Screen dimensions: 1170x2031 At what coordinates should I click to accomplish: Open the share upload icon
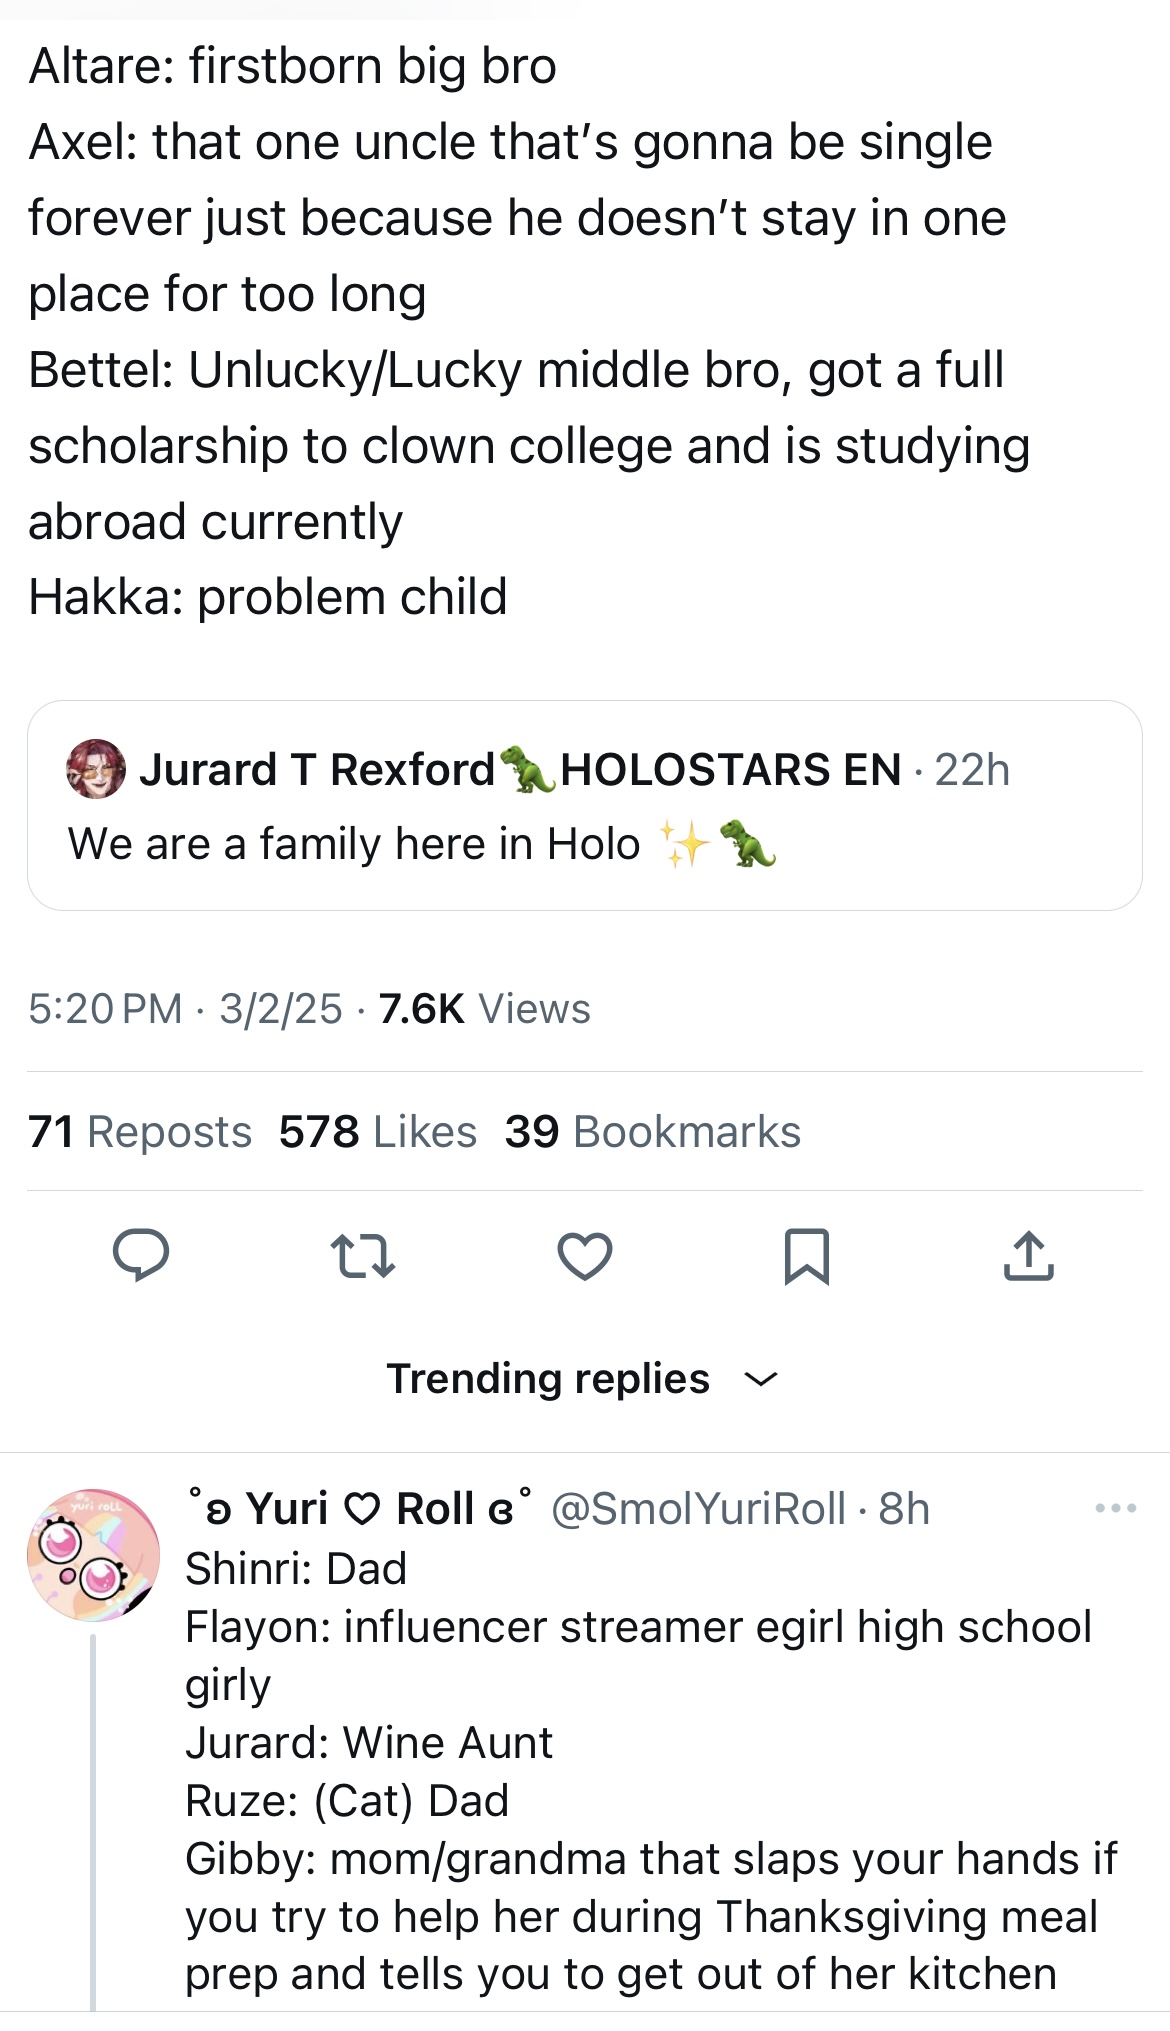point(1028,1256)
